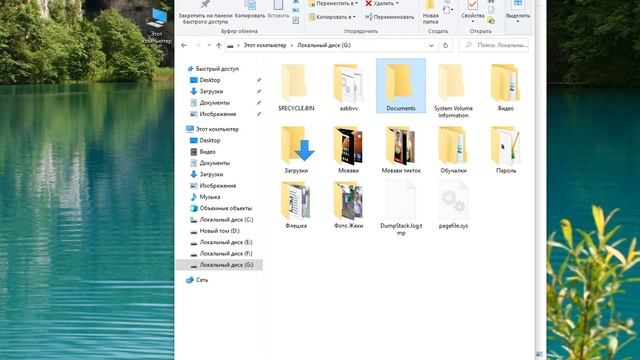
Task: Select Изображения under Быстрый доступ
Action: pyautogui.click(x=218, y=114)
